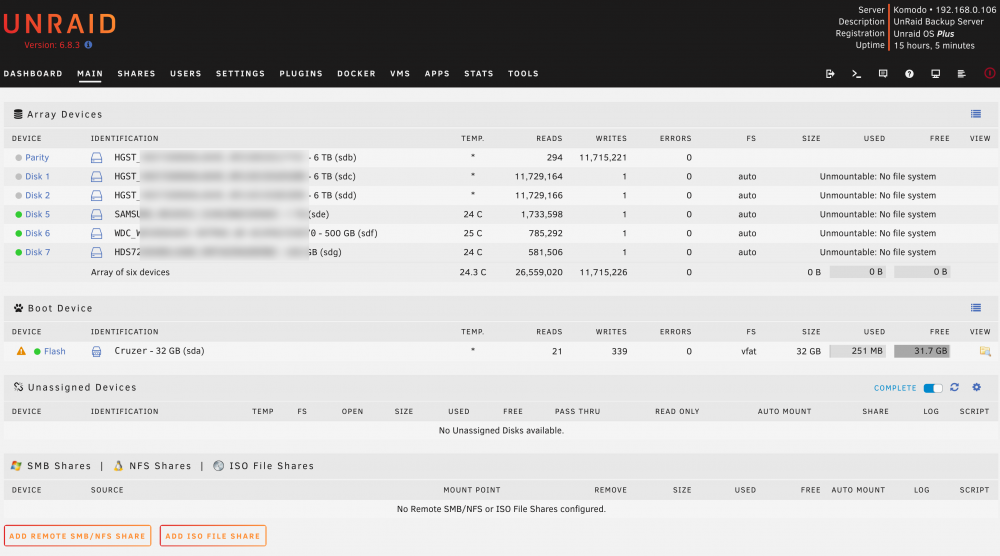
Task: Open the Disk 7 link
Action: [x=38, y=252]
